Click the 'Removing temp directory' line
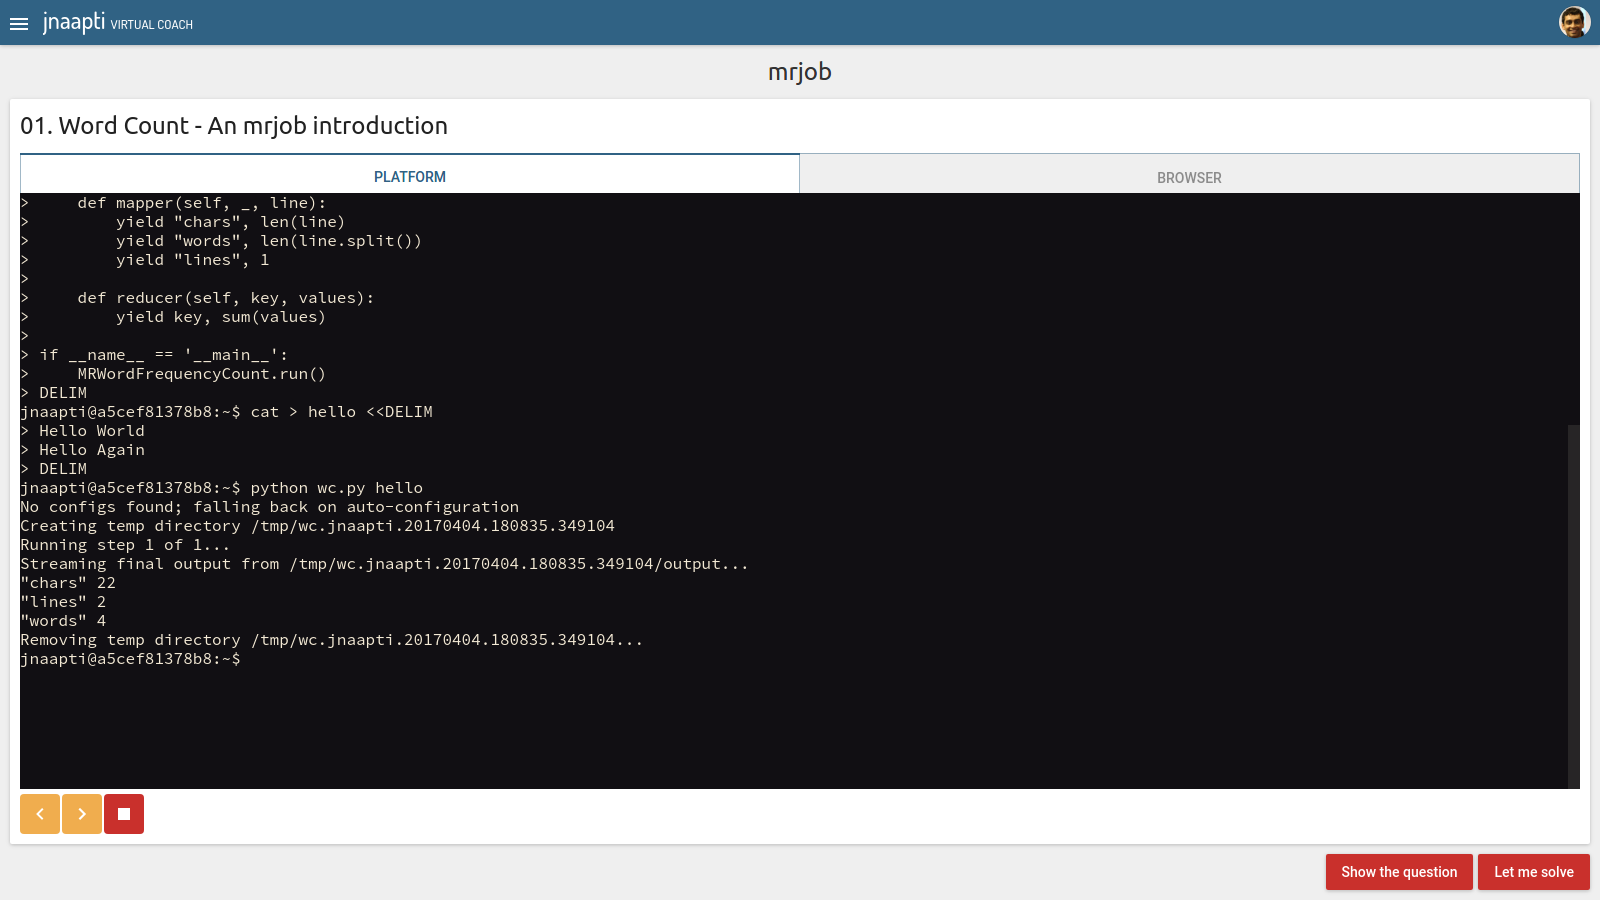Image resolution: width=1600 pixels, height=900 pixels. (x=332, y=640)
